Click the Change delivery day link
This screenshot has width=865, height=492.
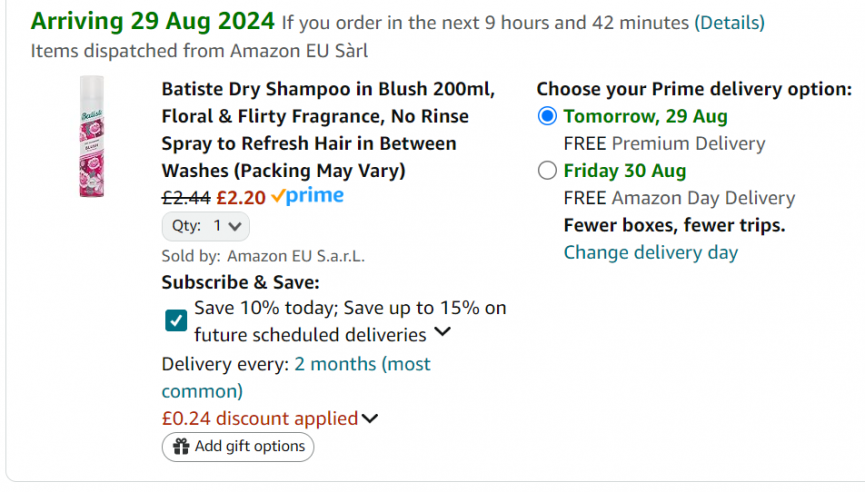point(650,252)
